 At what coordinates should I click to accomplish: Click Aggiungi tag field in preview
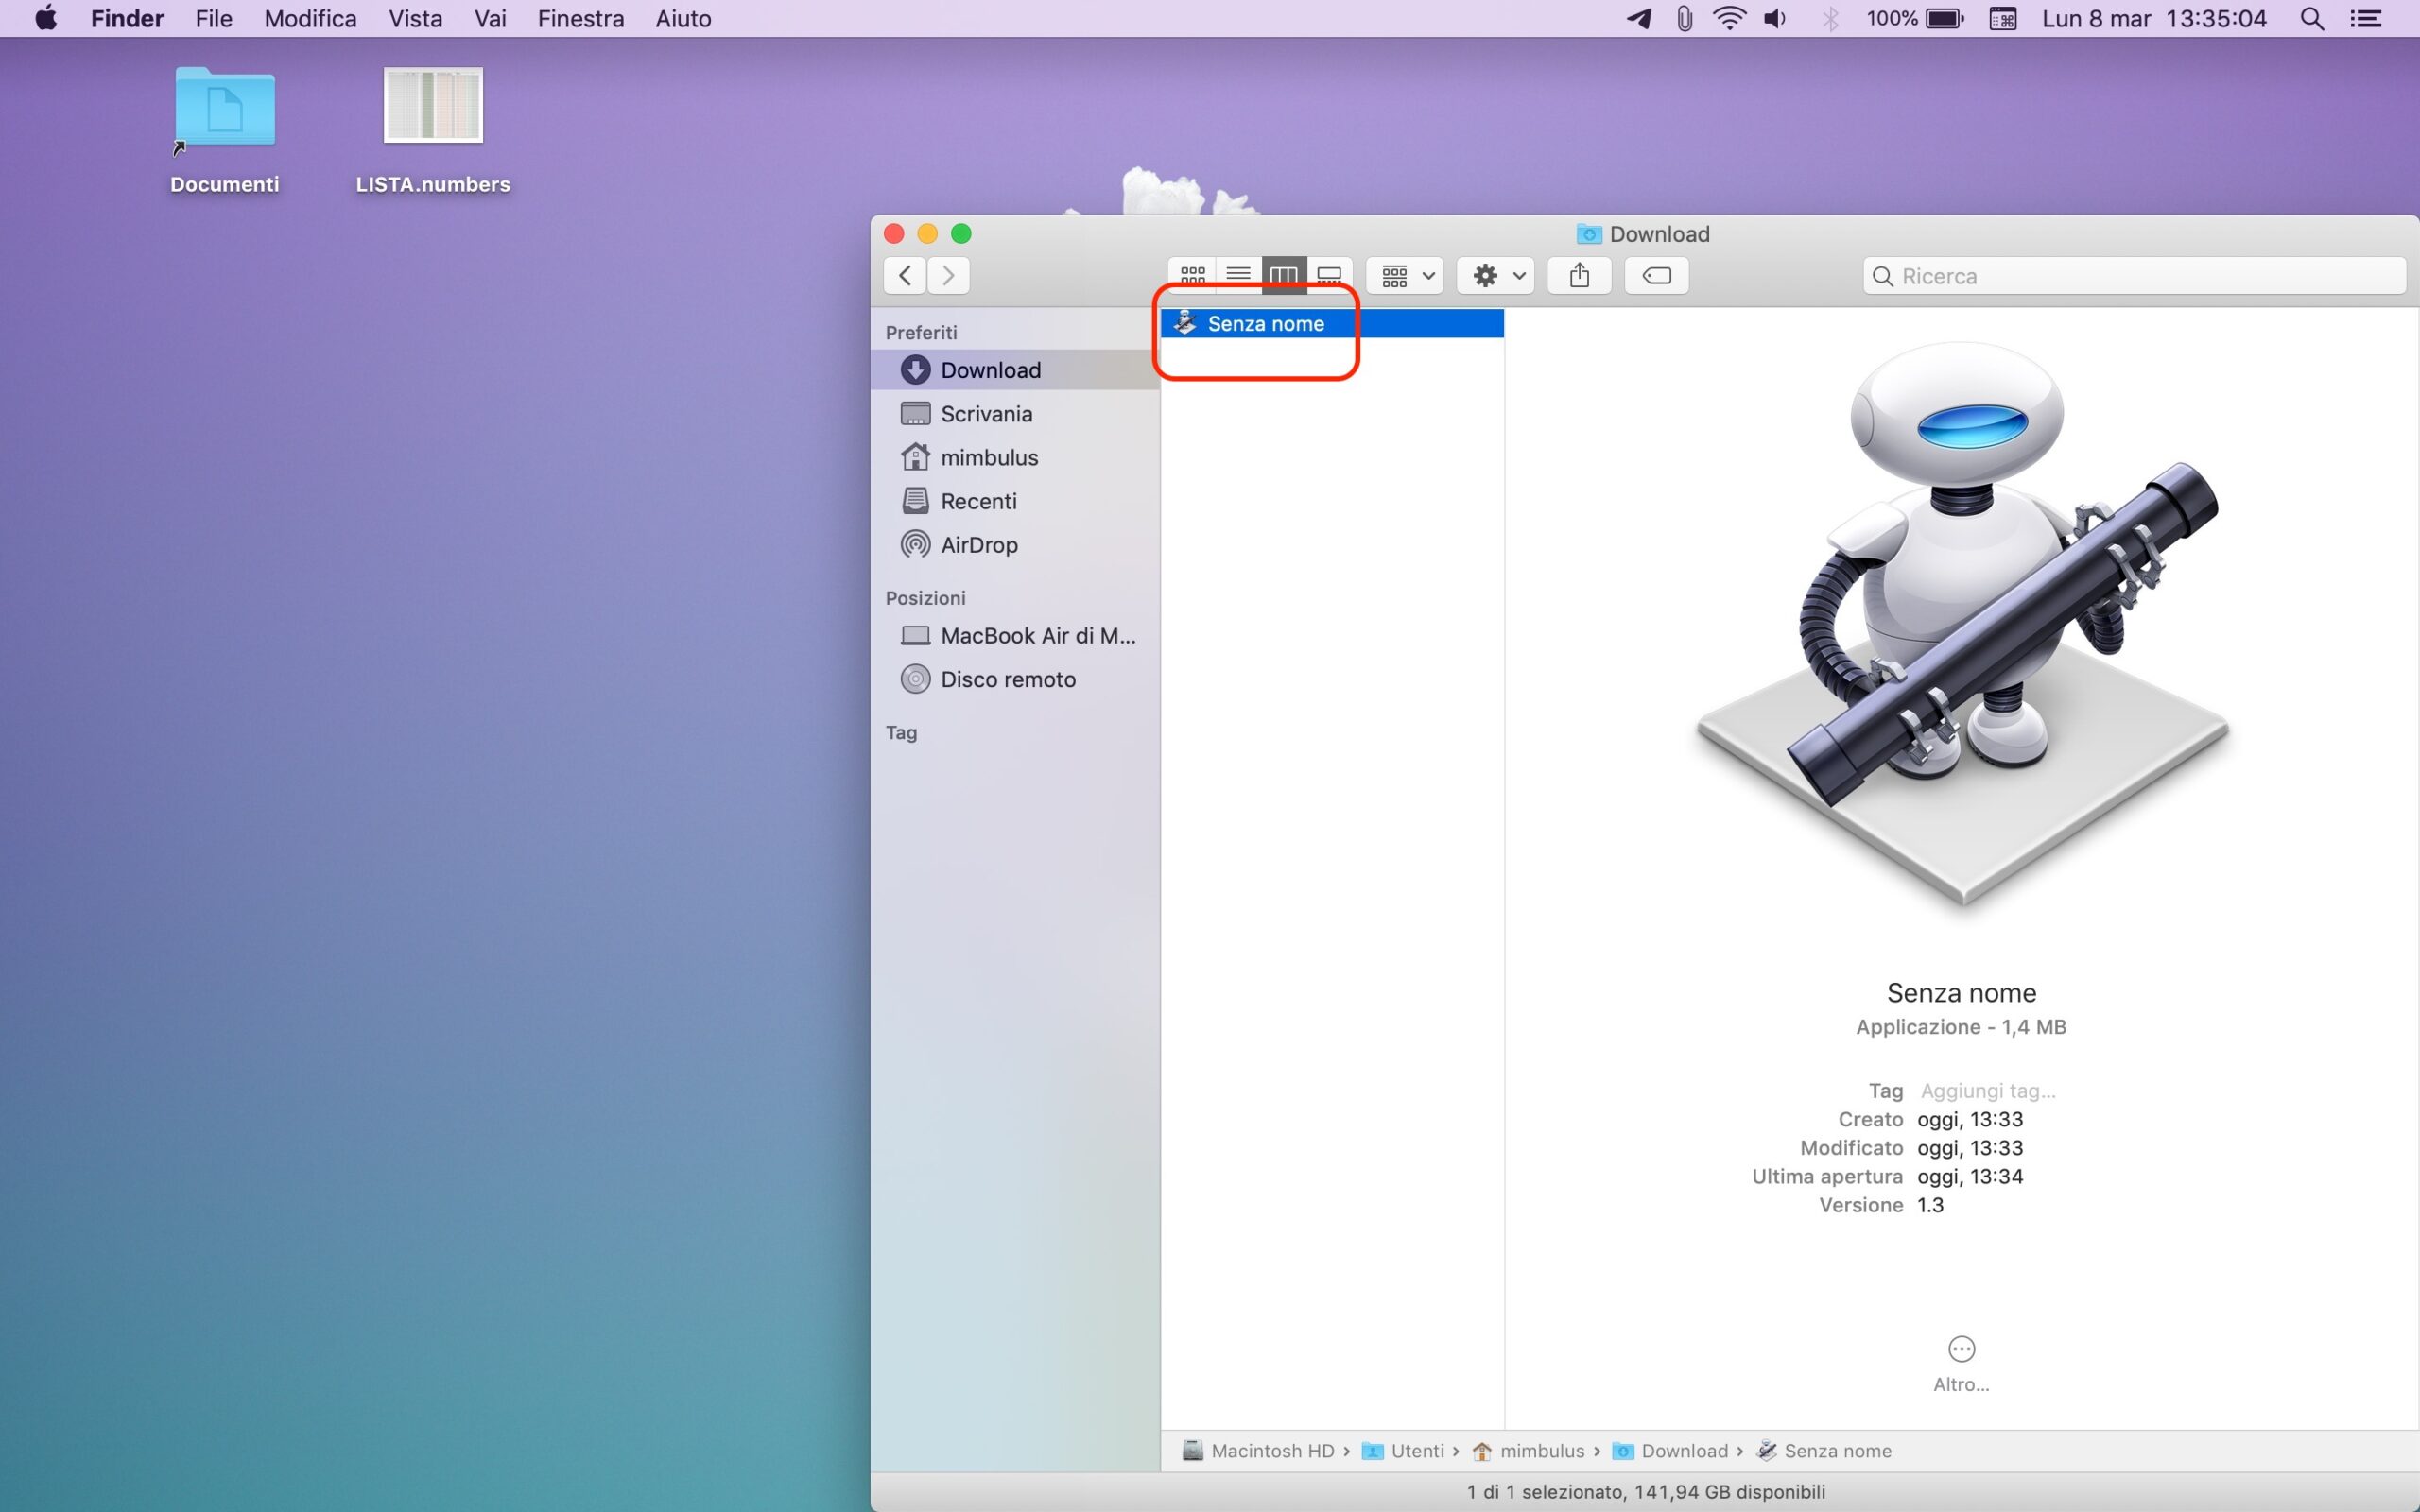tap(1987, 1091)
